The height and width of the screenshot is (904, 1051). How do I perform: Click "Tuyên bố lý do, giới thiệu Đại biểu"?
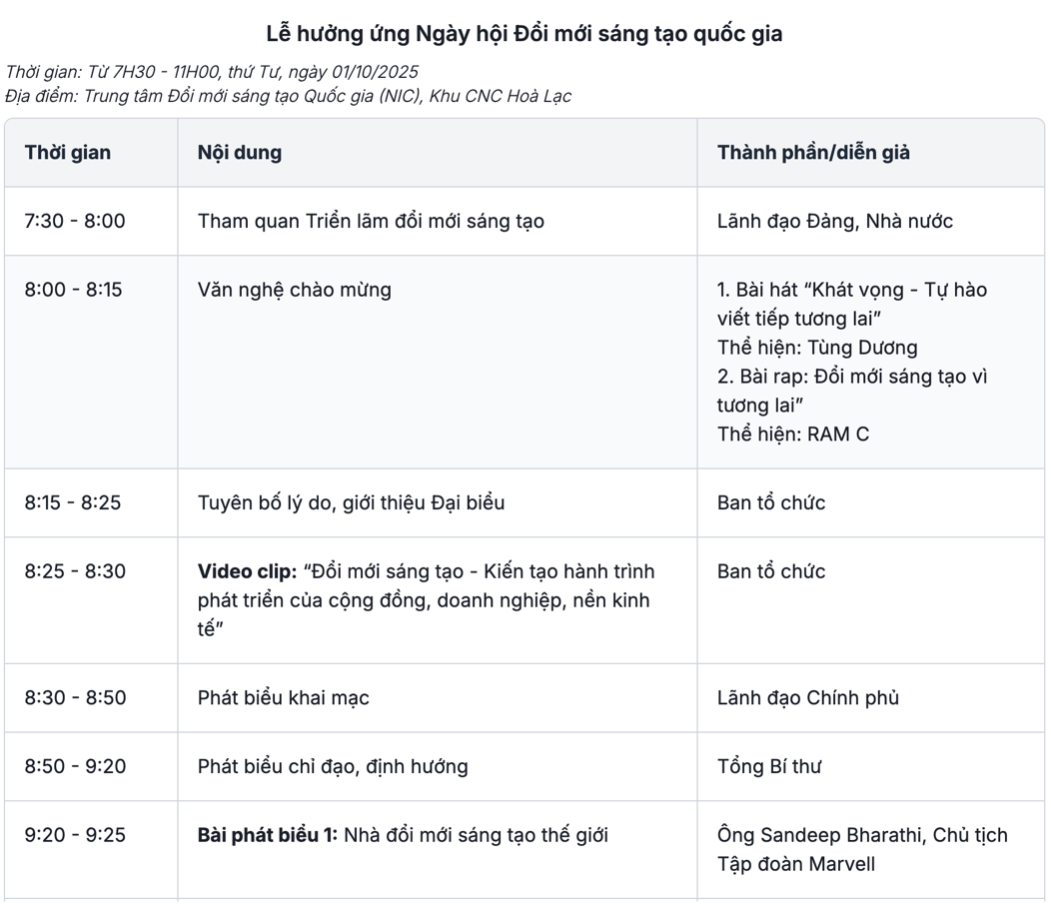351,502
